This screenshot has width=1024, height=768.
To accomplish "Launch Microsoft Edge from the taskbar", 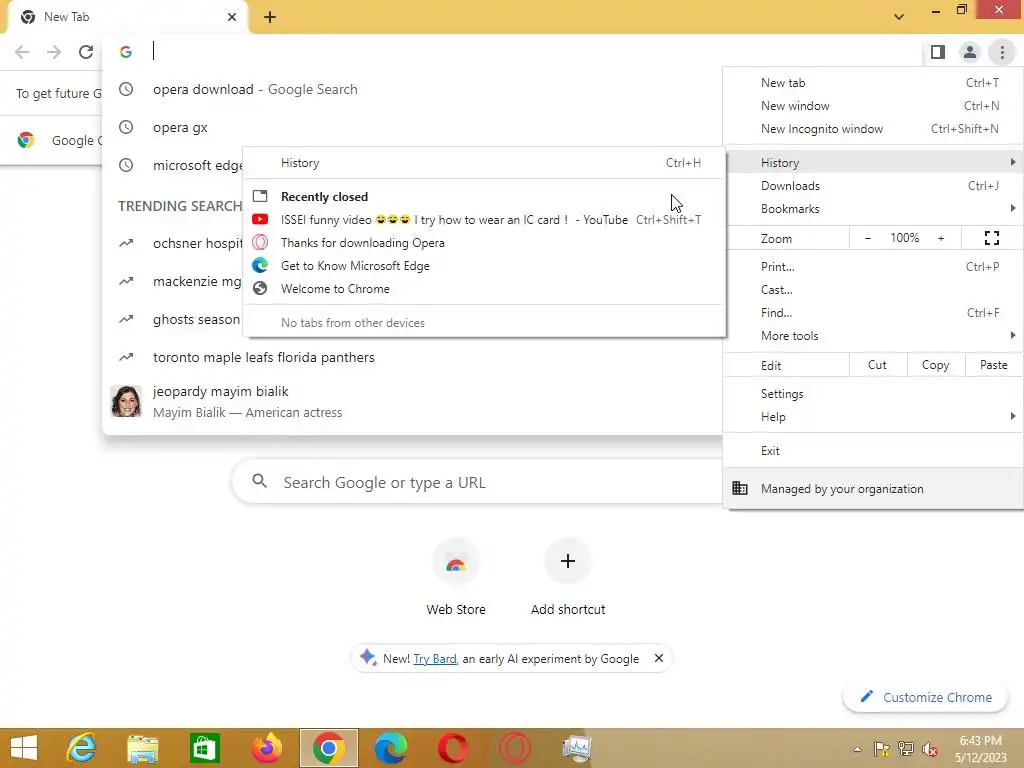I will (x=391, y=748).
